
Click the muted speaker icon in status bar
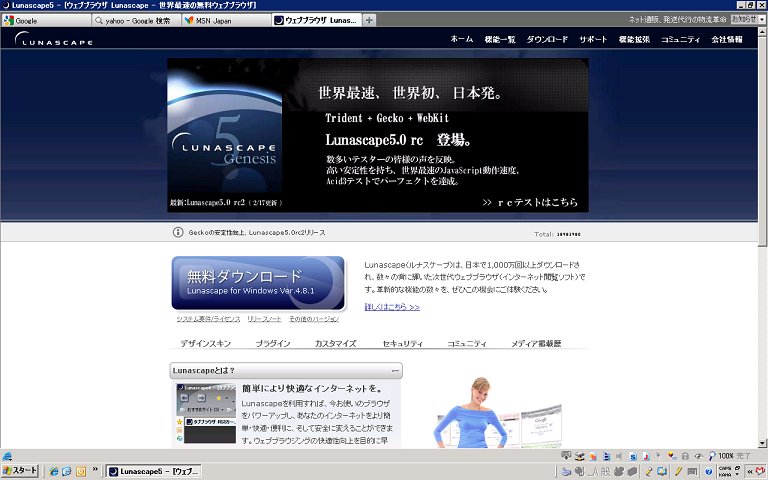(x=619, y=456)
